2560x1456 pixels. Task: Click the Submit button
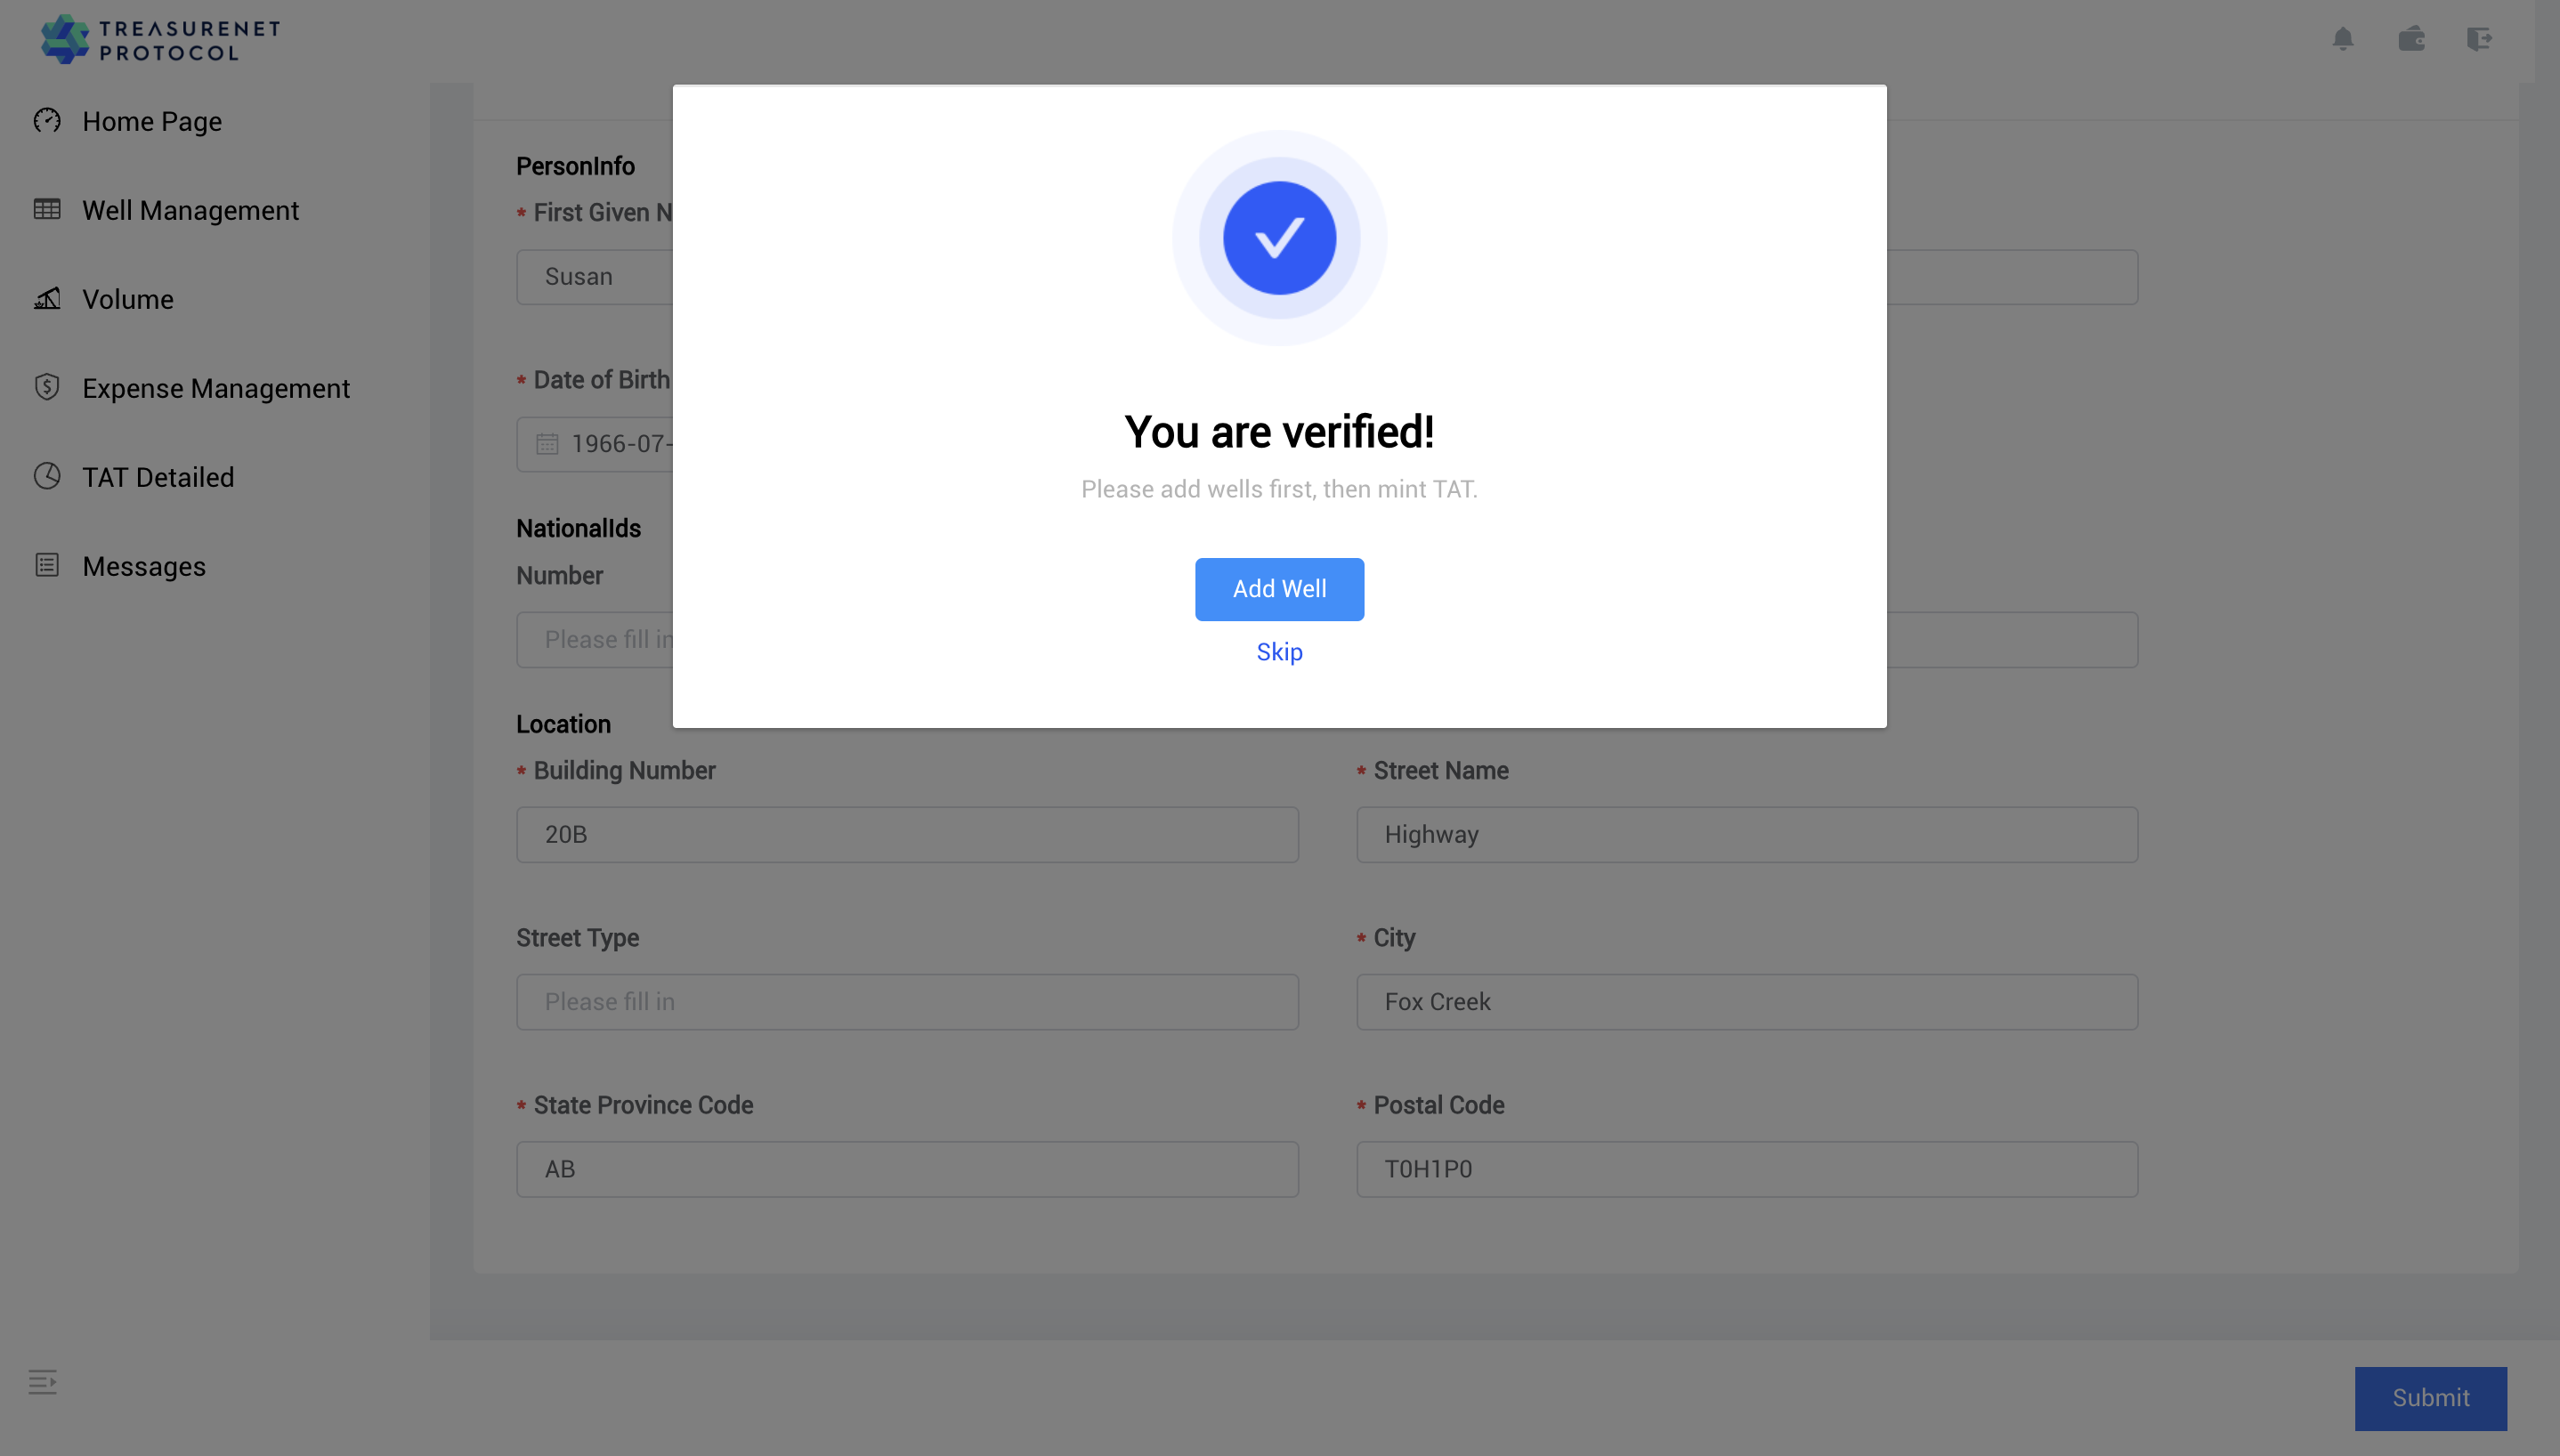pyautogui.click(x=2430, y=1398)
